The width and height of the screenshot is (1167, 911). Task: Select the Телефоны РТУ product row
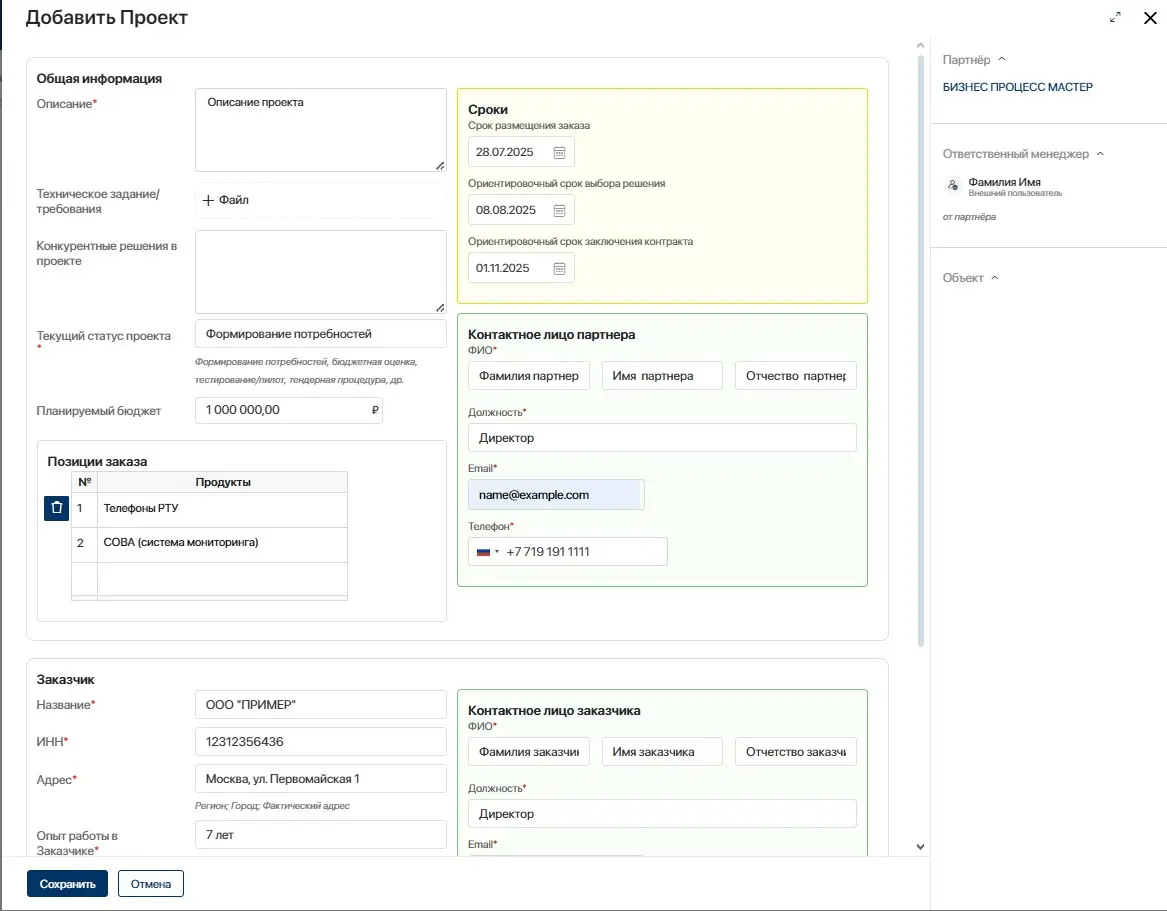pos(222,508)
